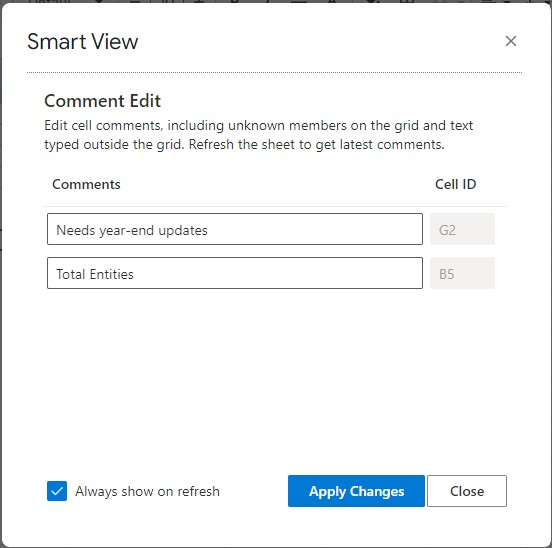
Task: Click Apply Changes button
Action: (356, 491)
